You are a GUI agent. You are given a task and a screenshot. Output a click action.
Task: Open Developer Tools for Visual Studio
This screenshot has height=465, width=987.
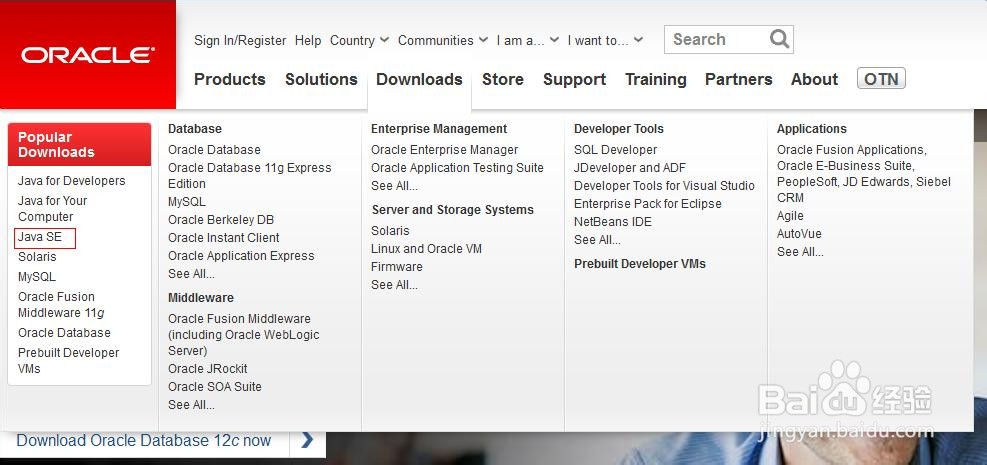(664, 186)
